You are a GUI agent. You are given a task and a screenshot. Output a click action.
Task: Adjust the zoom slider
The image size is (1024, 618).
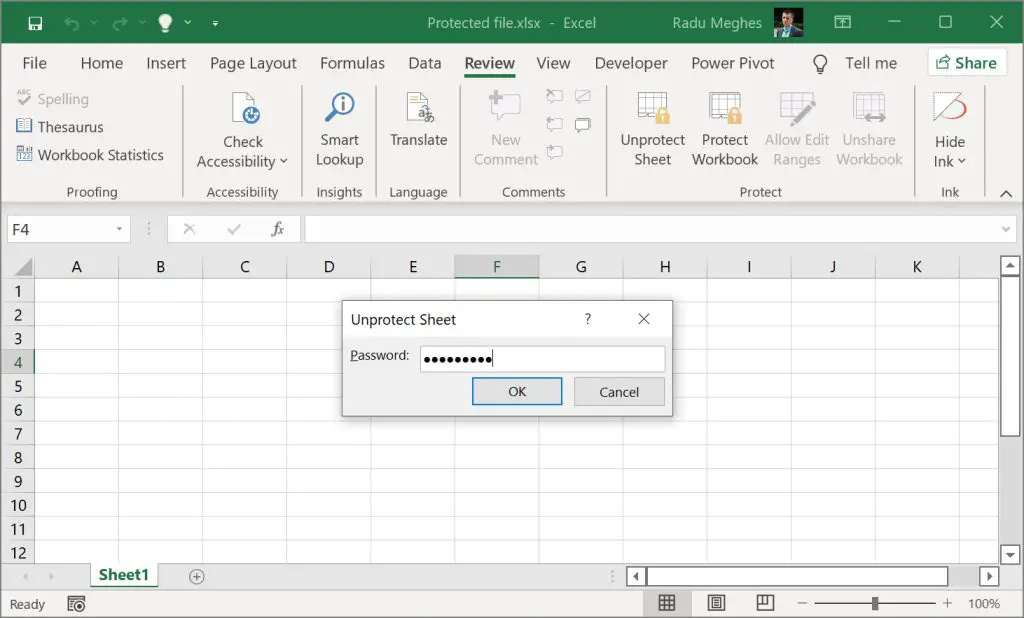(875, 603)
